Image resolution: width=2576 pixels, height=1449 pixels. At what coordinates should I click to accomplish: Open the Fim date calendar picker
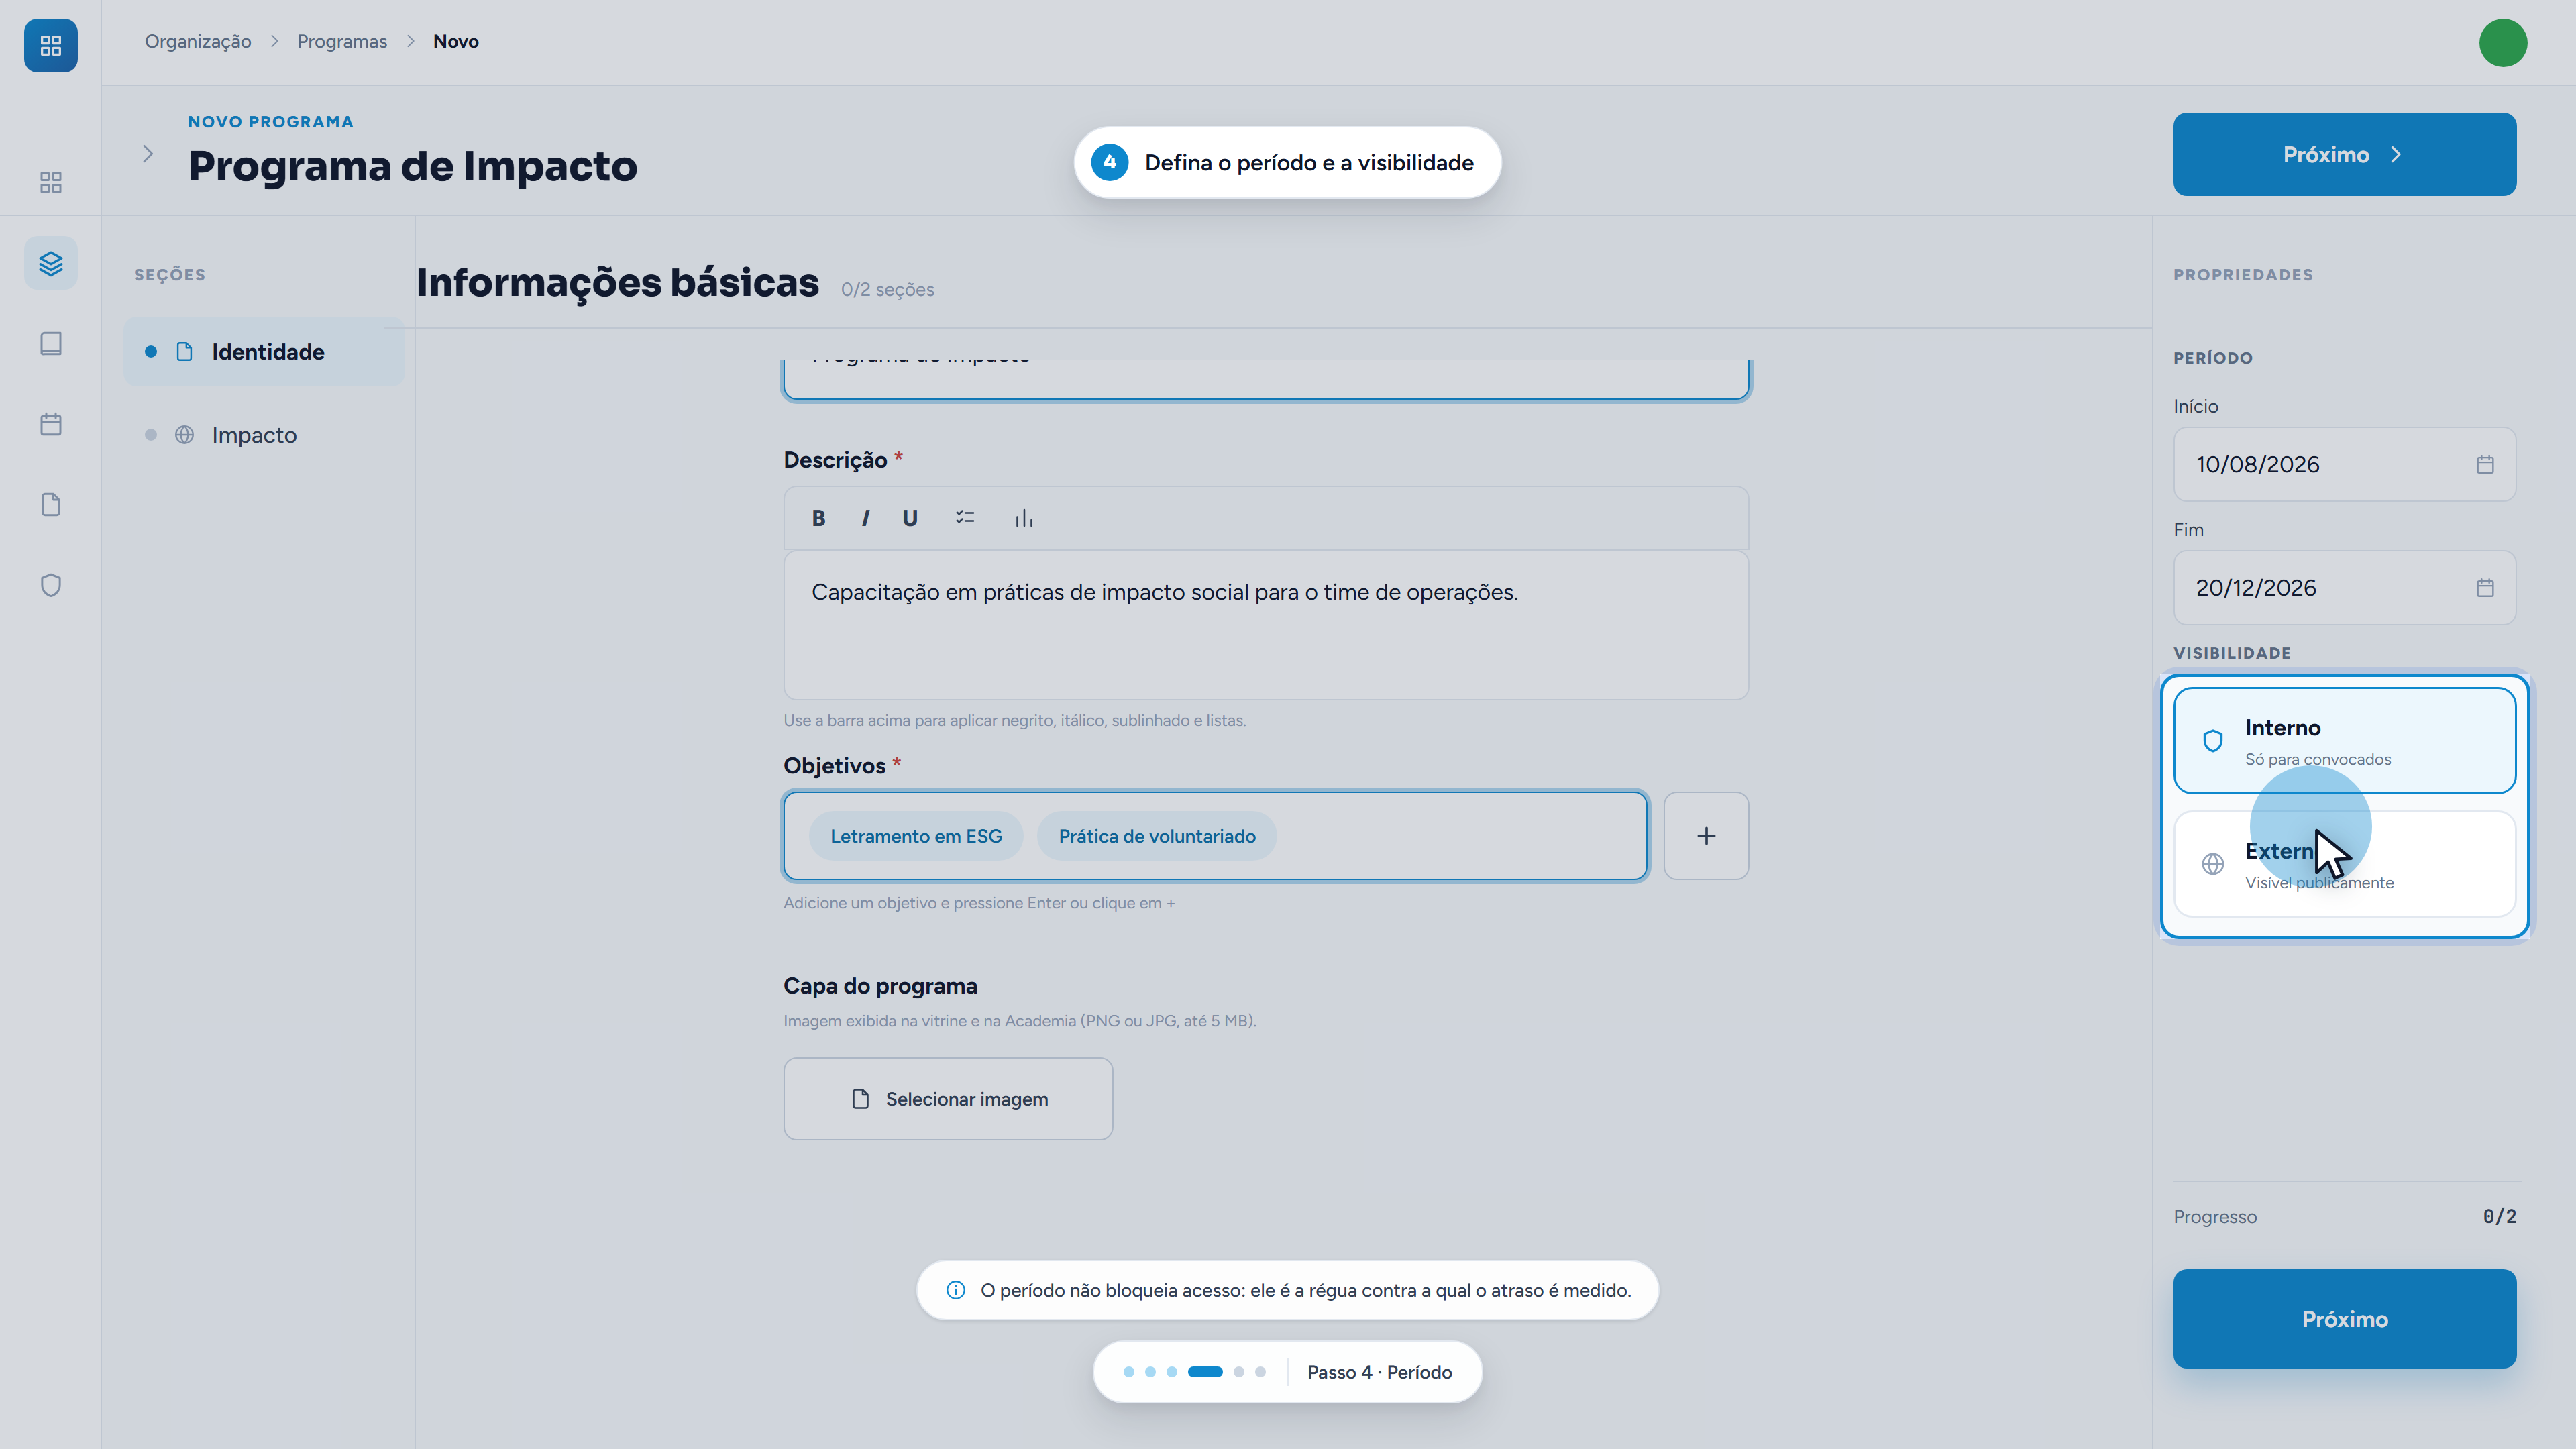pos(2485,588)
